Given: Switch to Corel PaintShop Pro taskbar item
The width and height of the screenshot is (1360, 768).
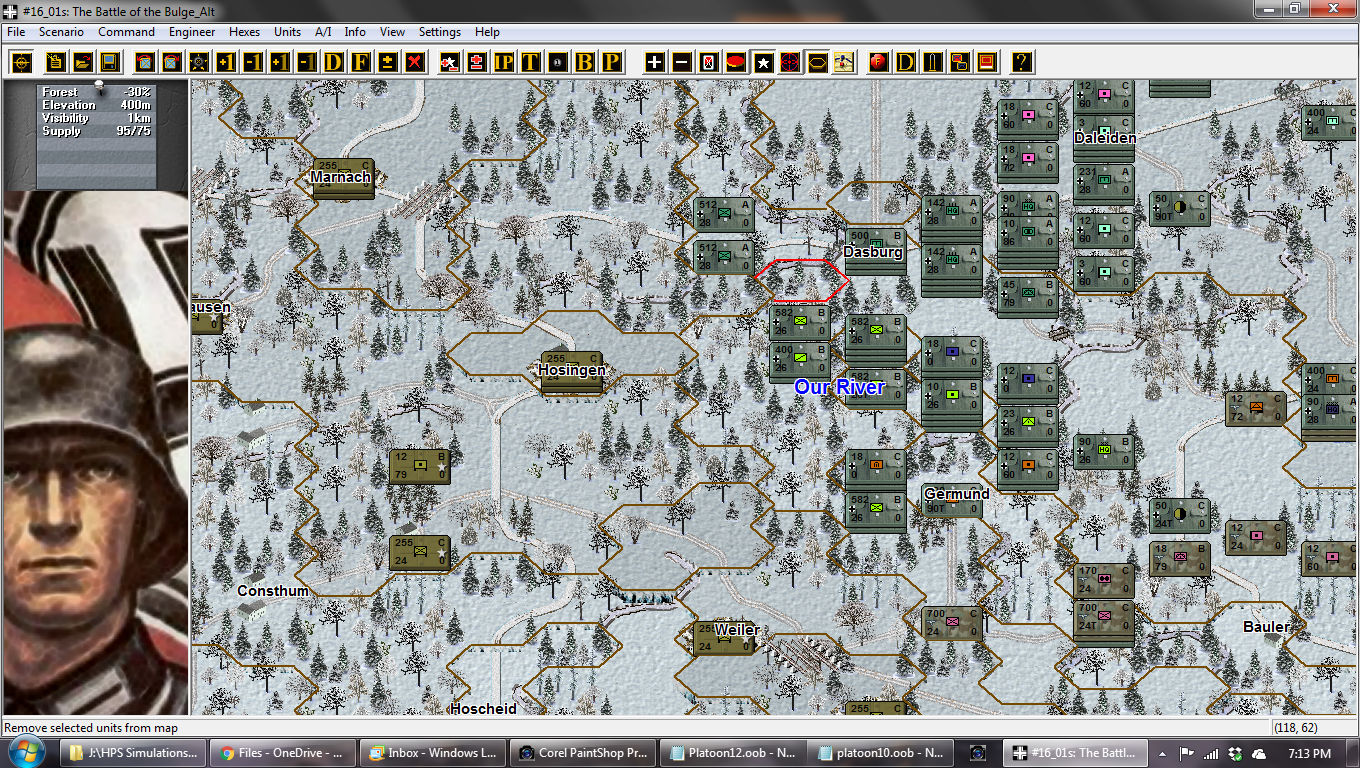Looking at the screenshot, I should tap(584, 753).
